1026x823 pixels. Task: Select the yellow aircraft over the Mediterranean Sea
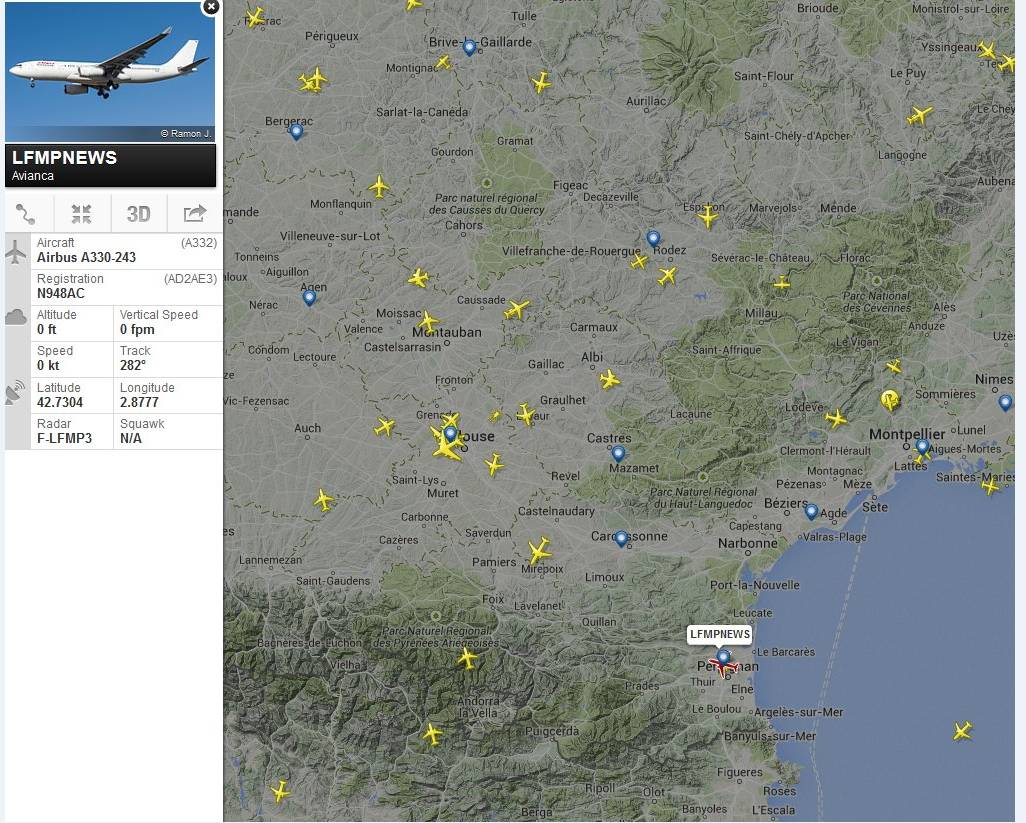[963, 730]
